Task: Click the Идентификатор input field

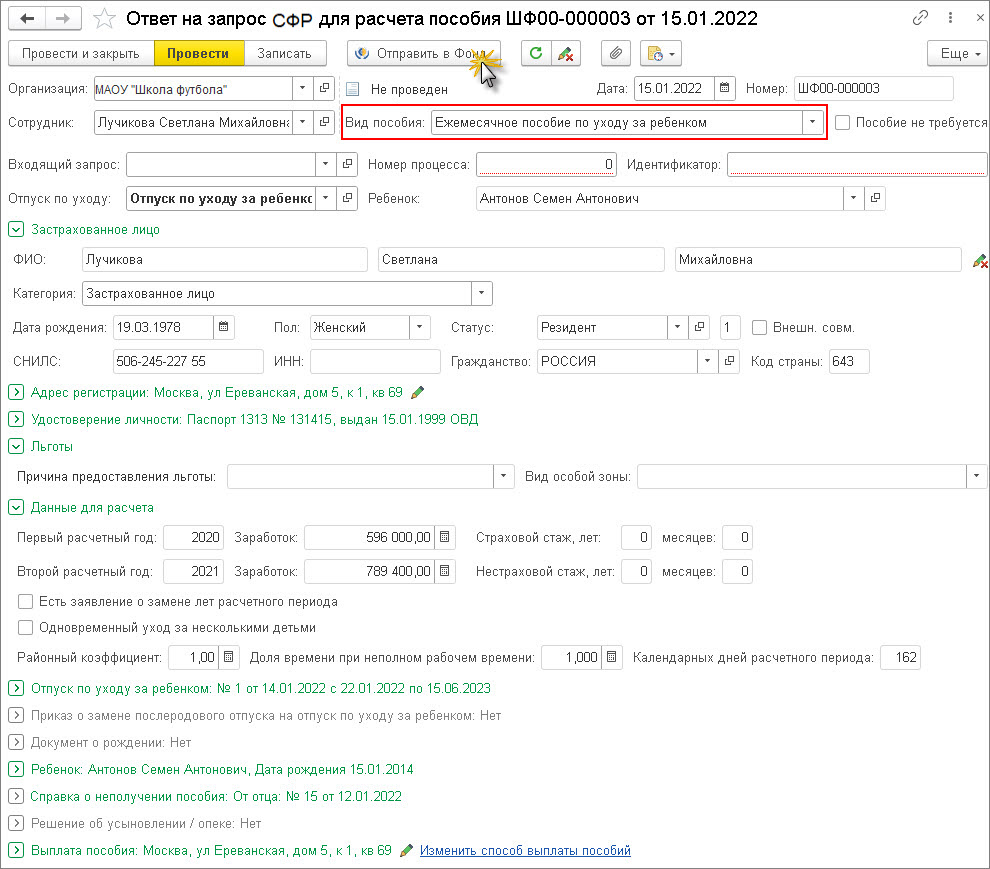Action: tap(857, 164)
